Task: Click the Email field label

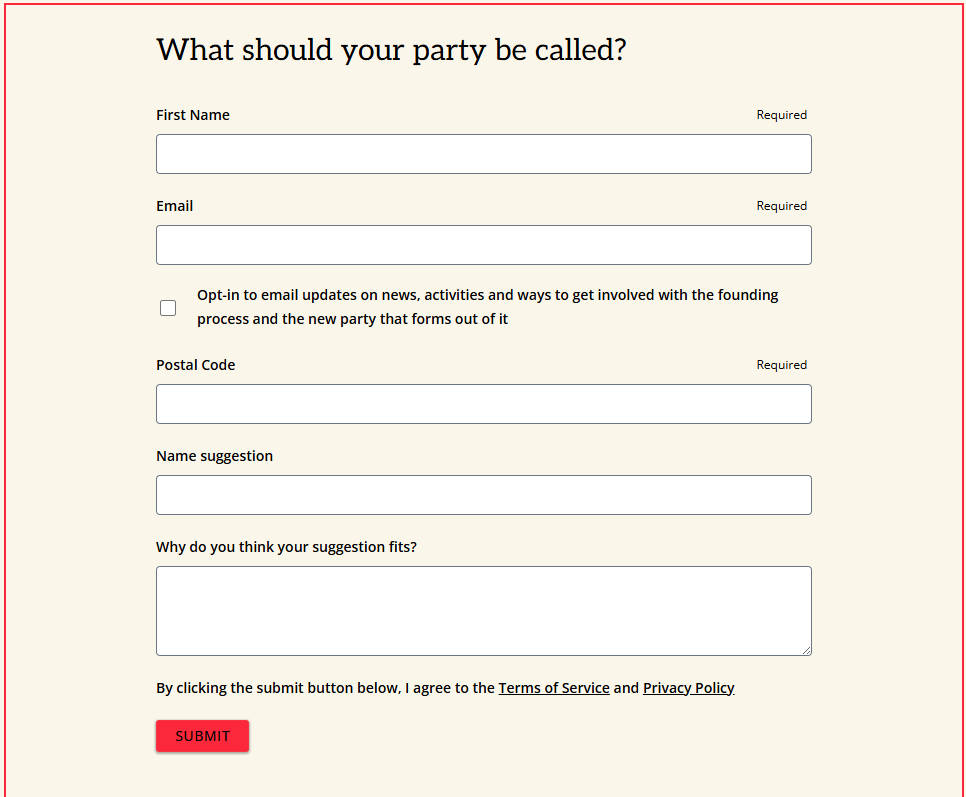Action: 175,206
